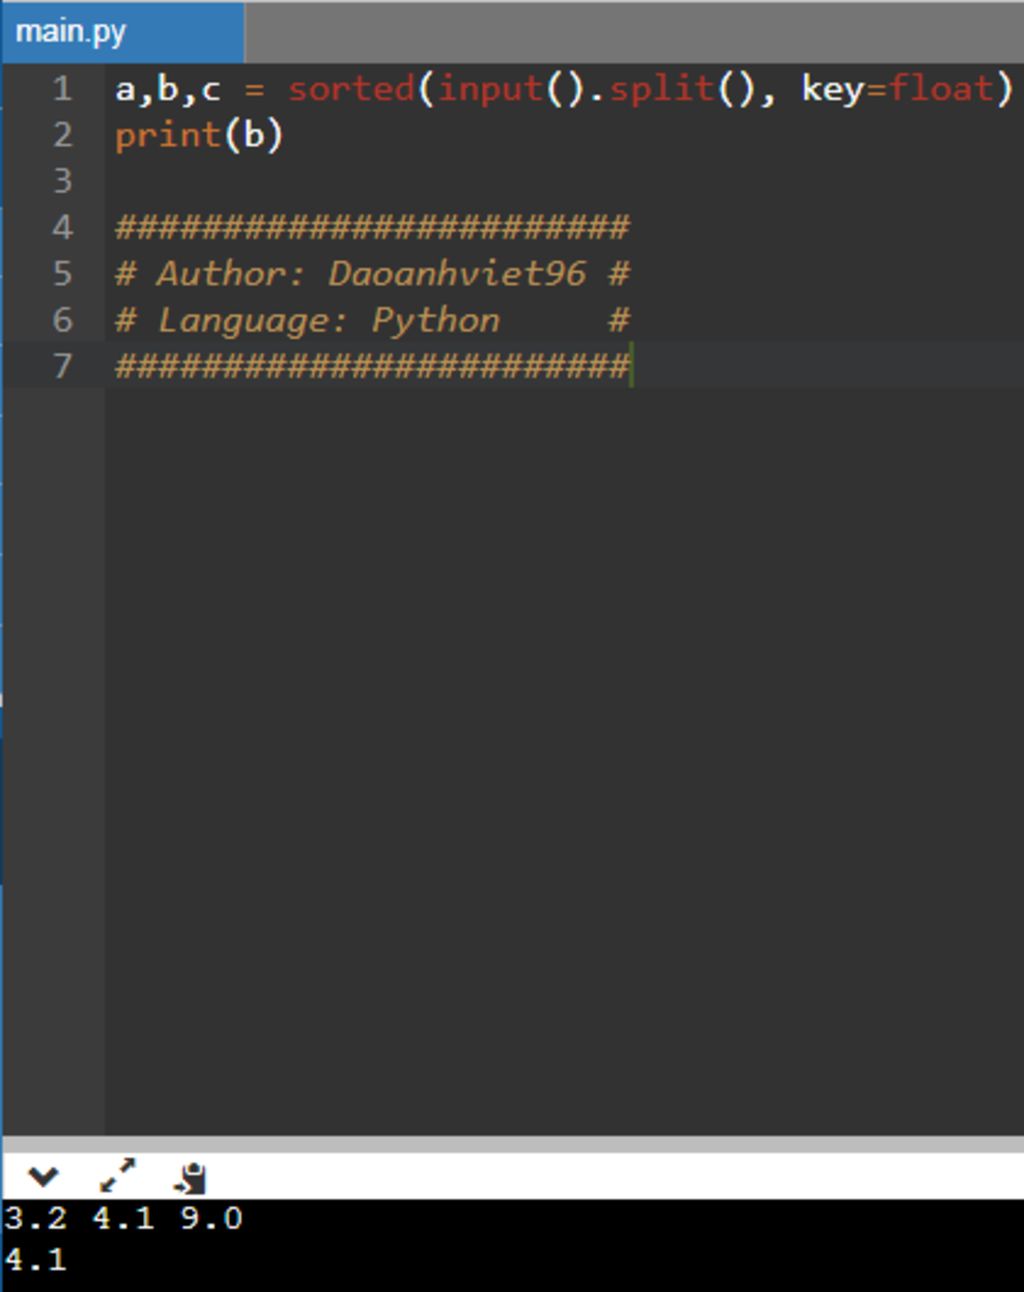Select line number 4 in the gutter
Image resolution: width=1024 pixels, height=1292 pixels.
(x=62, y=227)
